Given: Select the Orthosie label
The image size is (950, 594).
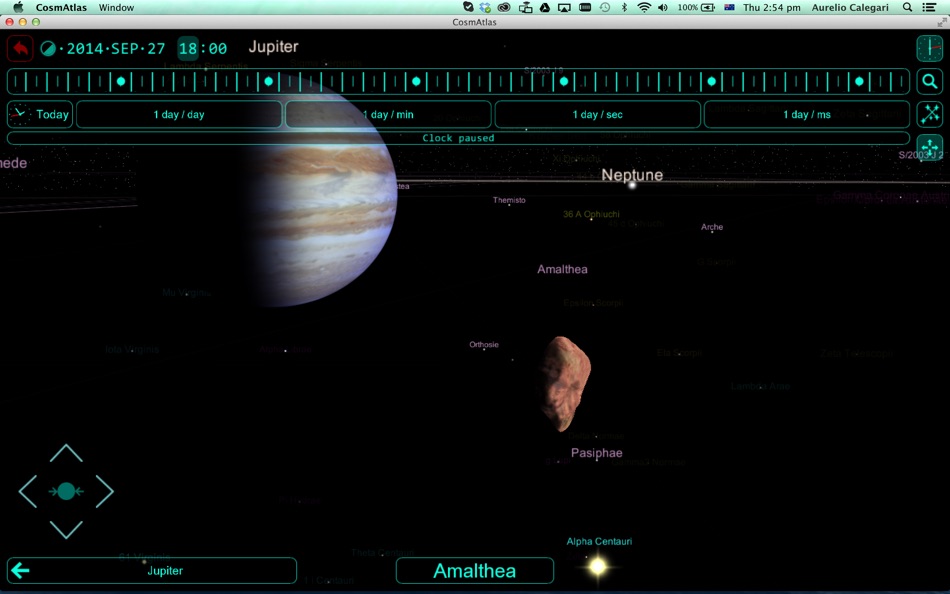Looking at the screenshot, I should point(483,344).
